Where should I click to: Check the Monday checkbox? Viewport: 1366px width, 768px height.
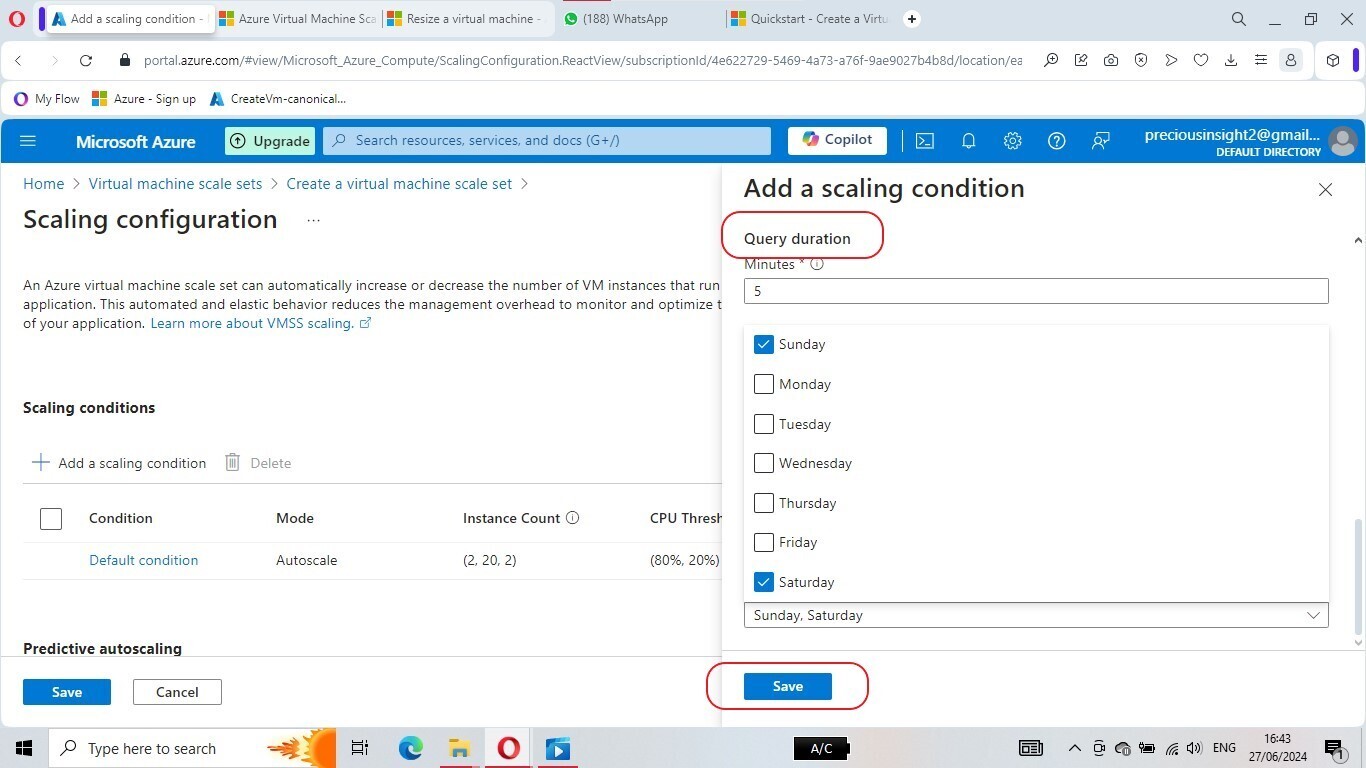(764, 384)
